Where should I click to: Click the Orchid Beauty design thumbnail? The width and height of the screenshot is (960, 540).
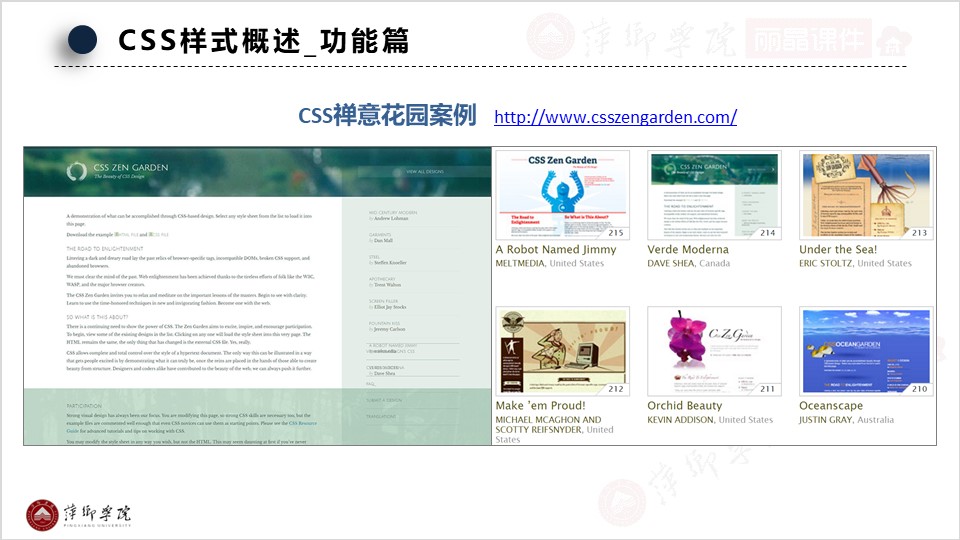714,351
